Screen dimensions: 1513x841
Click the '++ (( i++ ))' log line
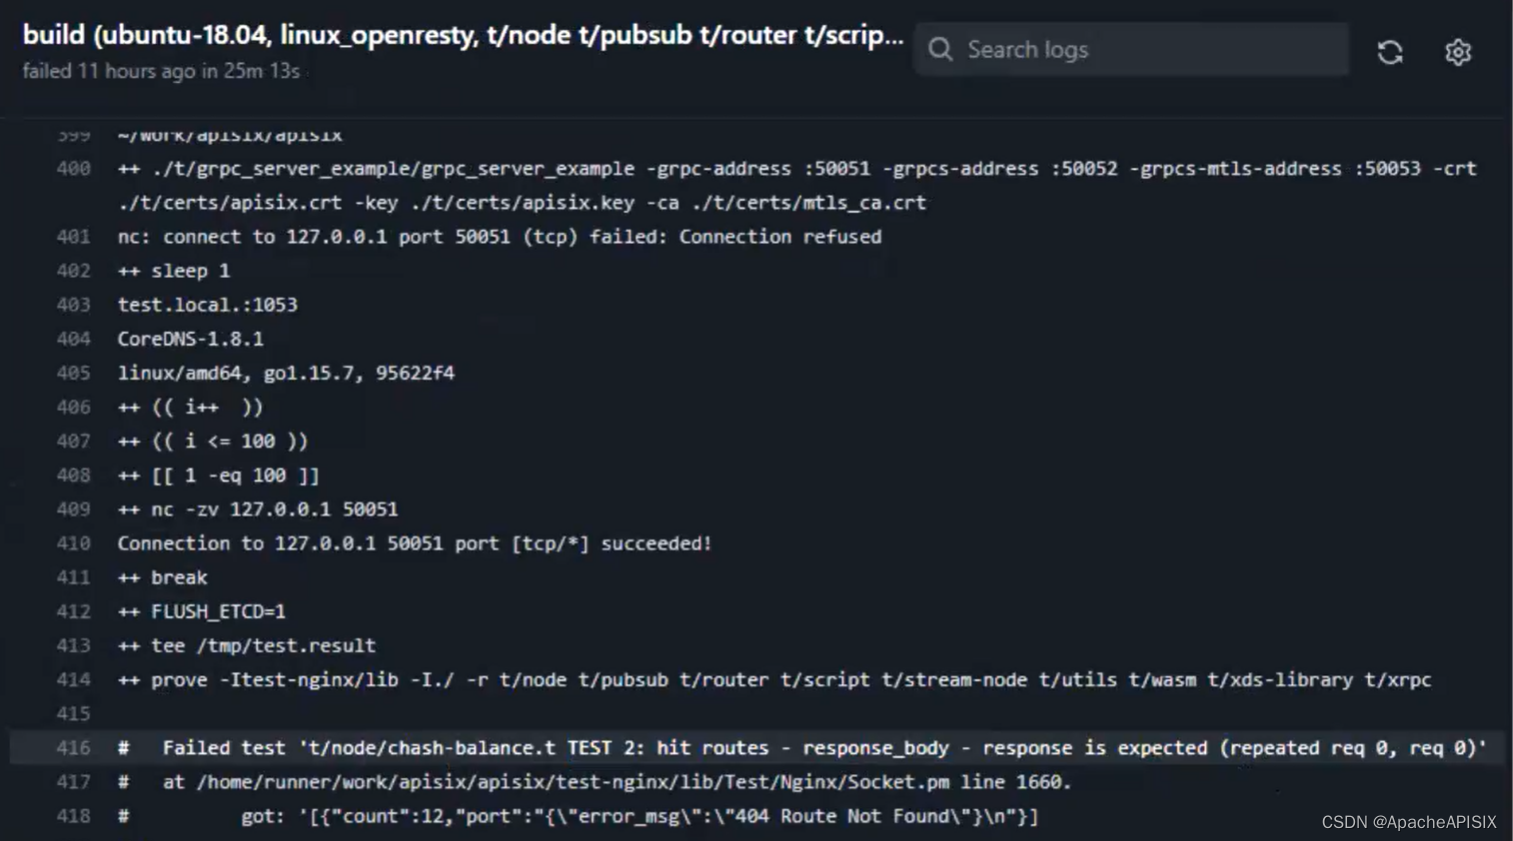[x=190, y=407]
